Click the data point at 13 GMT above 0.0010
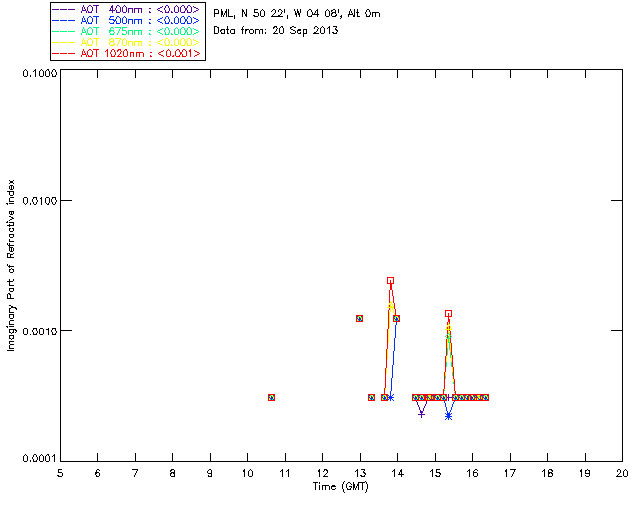 point(360,318)
